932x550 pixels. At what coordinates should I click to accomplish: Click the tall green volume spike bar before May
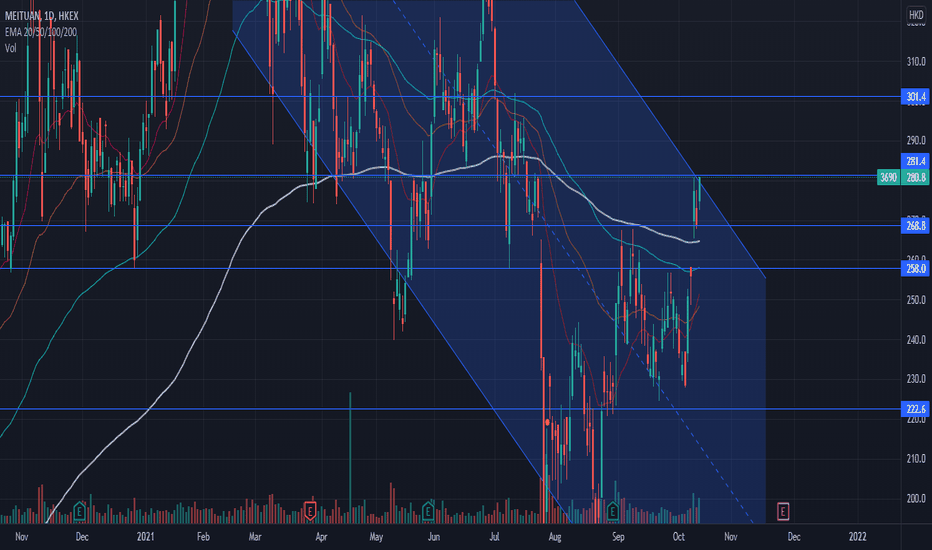click(x=350, y=457)
